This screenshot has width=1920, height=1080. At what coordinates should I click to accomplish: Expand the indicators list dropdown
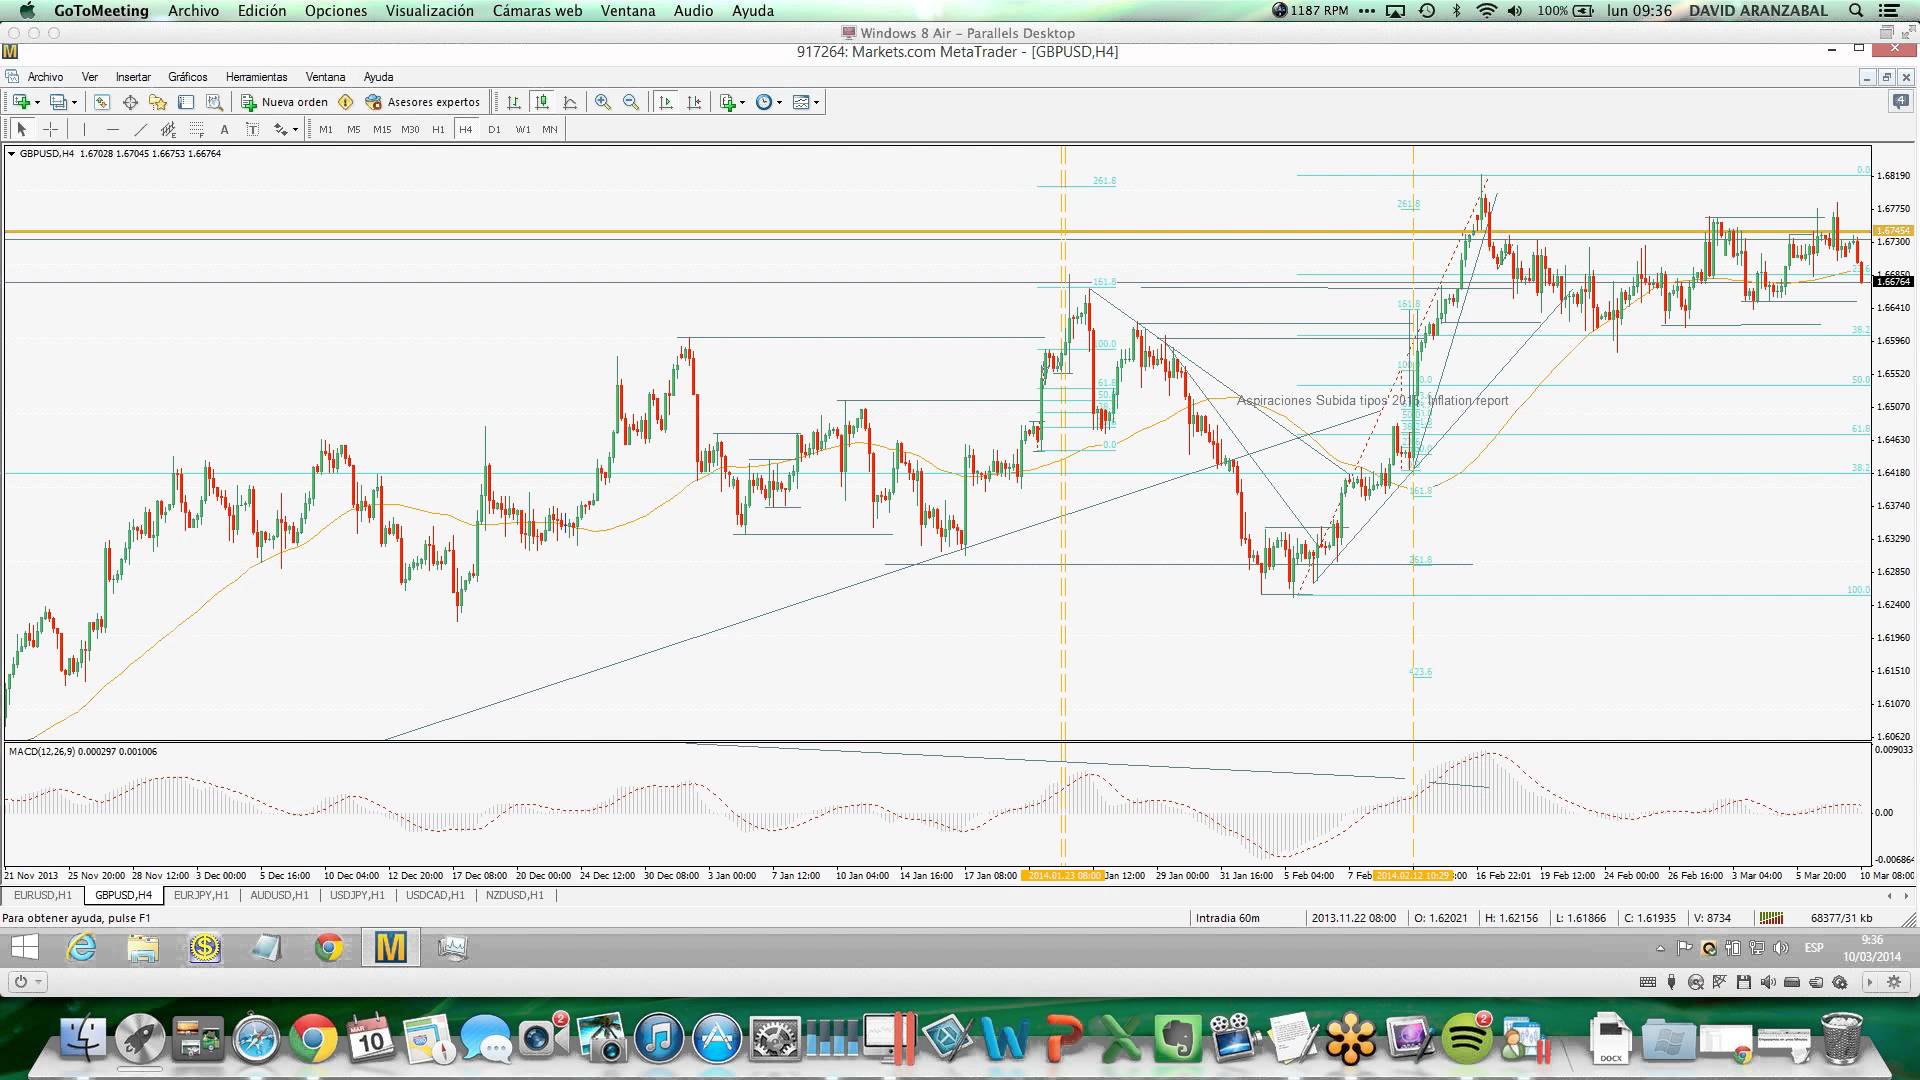[742, 102]
